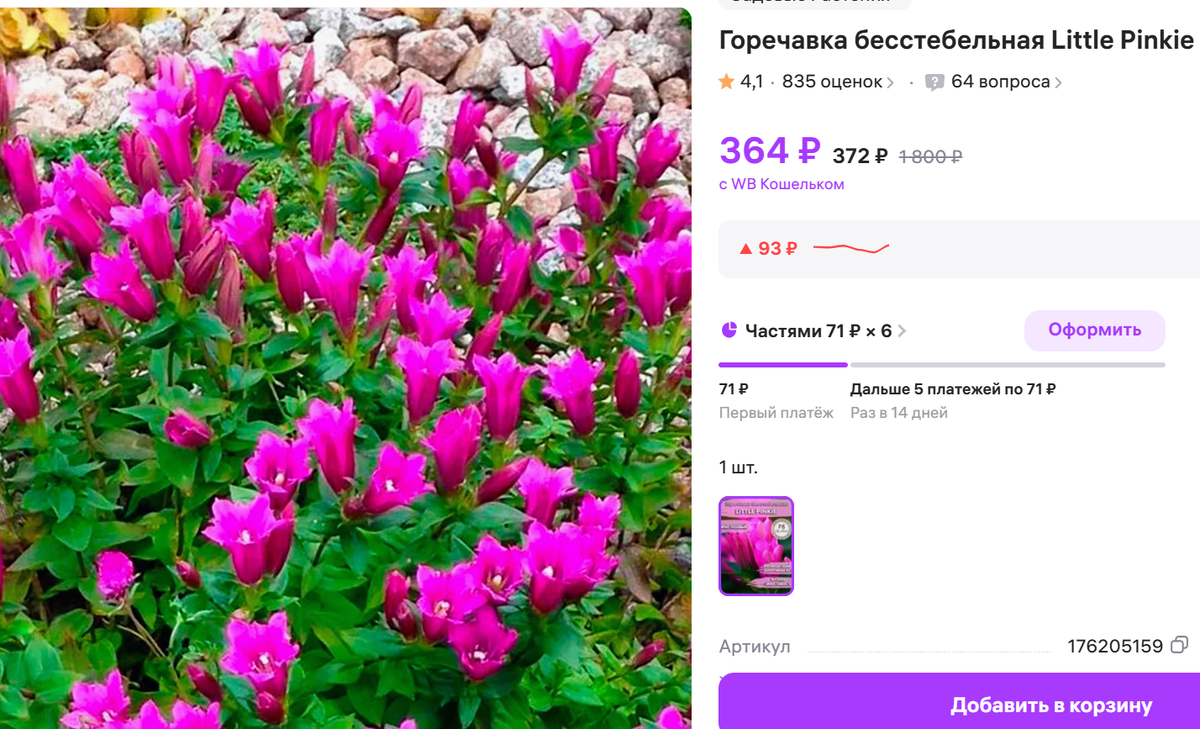Open the red price history sparkline
Screen dimensions: 1200x729
pyautogui.click(x=851, y=247)
